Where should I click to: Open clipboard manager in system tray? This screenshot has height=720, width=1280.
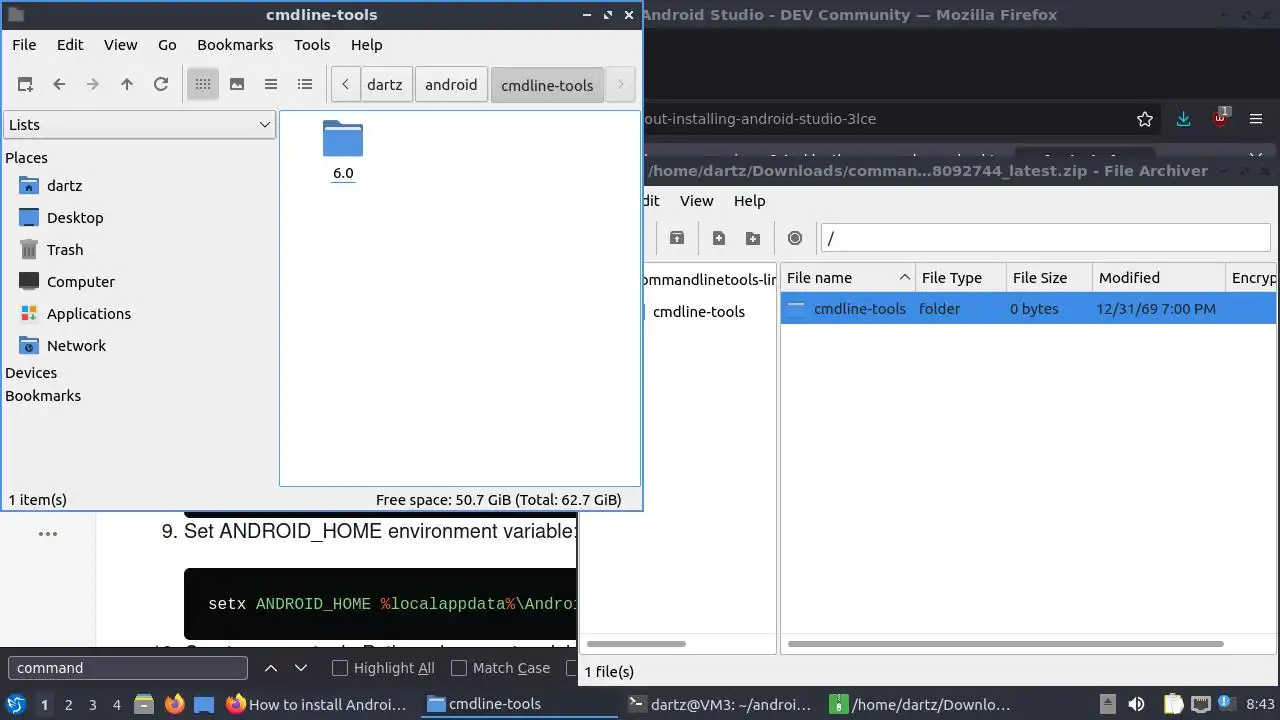click(1173, 704)
